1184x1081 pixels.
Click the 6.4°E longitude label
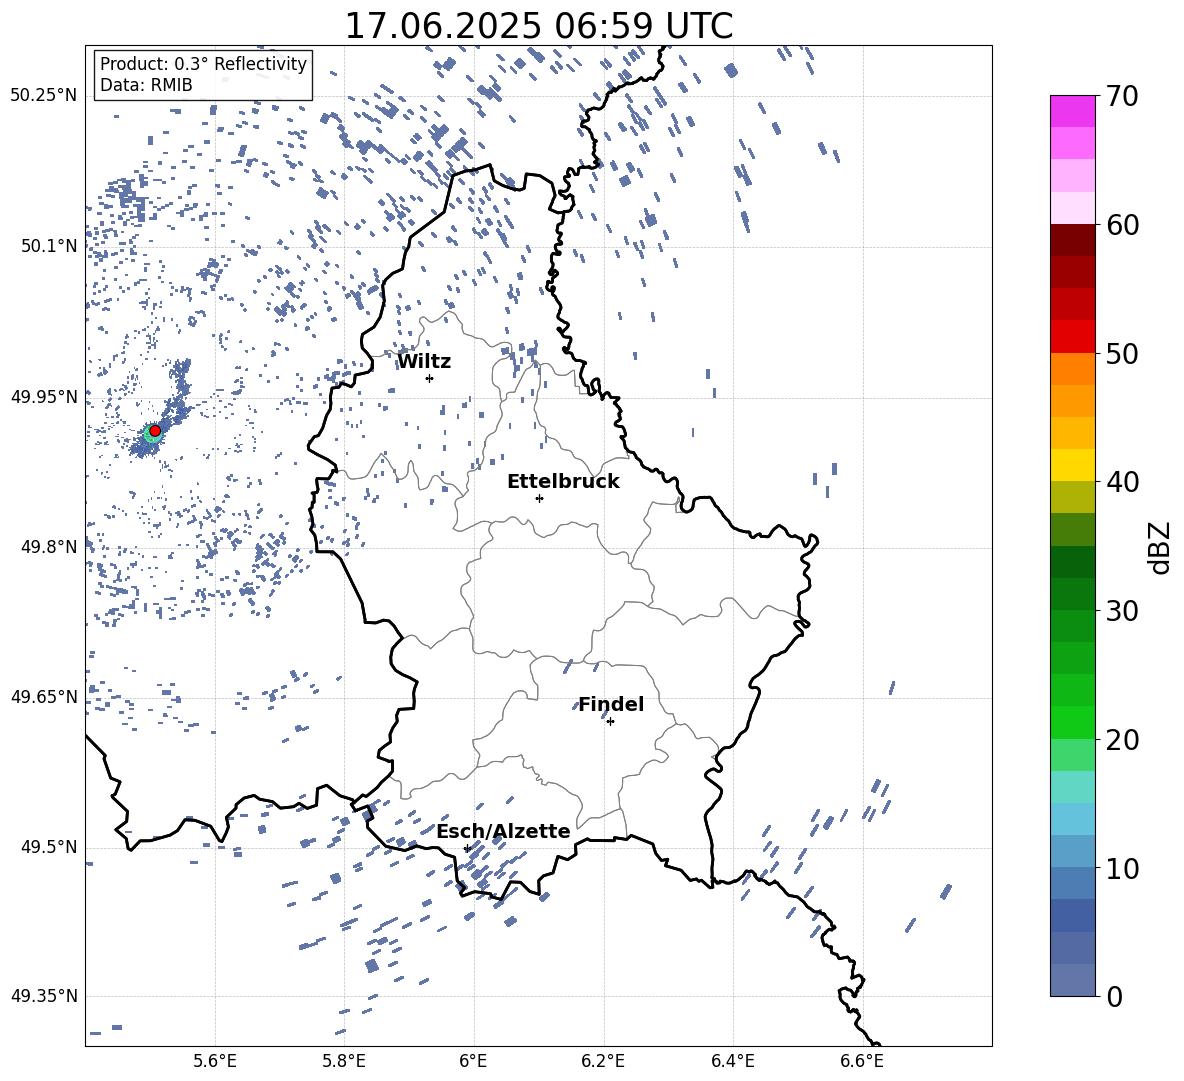(x=732, y=1061)
